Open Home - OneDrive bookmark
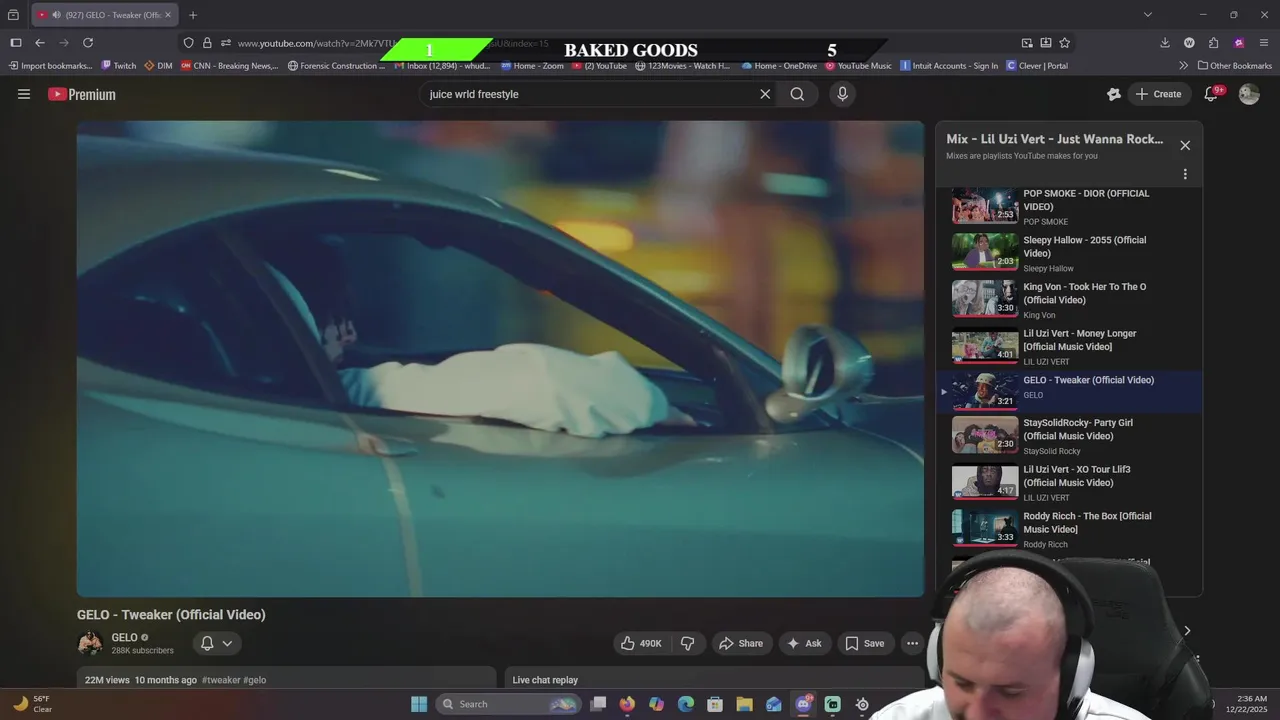This screenshot has width=1280, height=720. 779,66
